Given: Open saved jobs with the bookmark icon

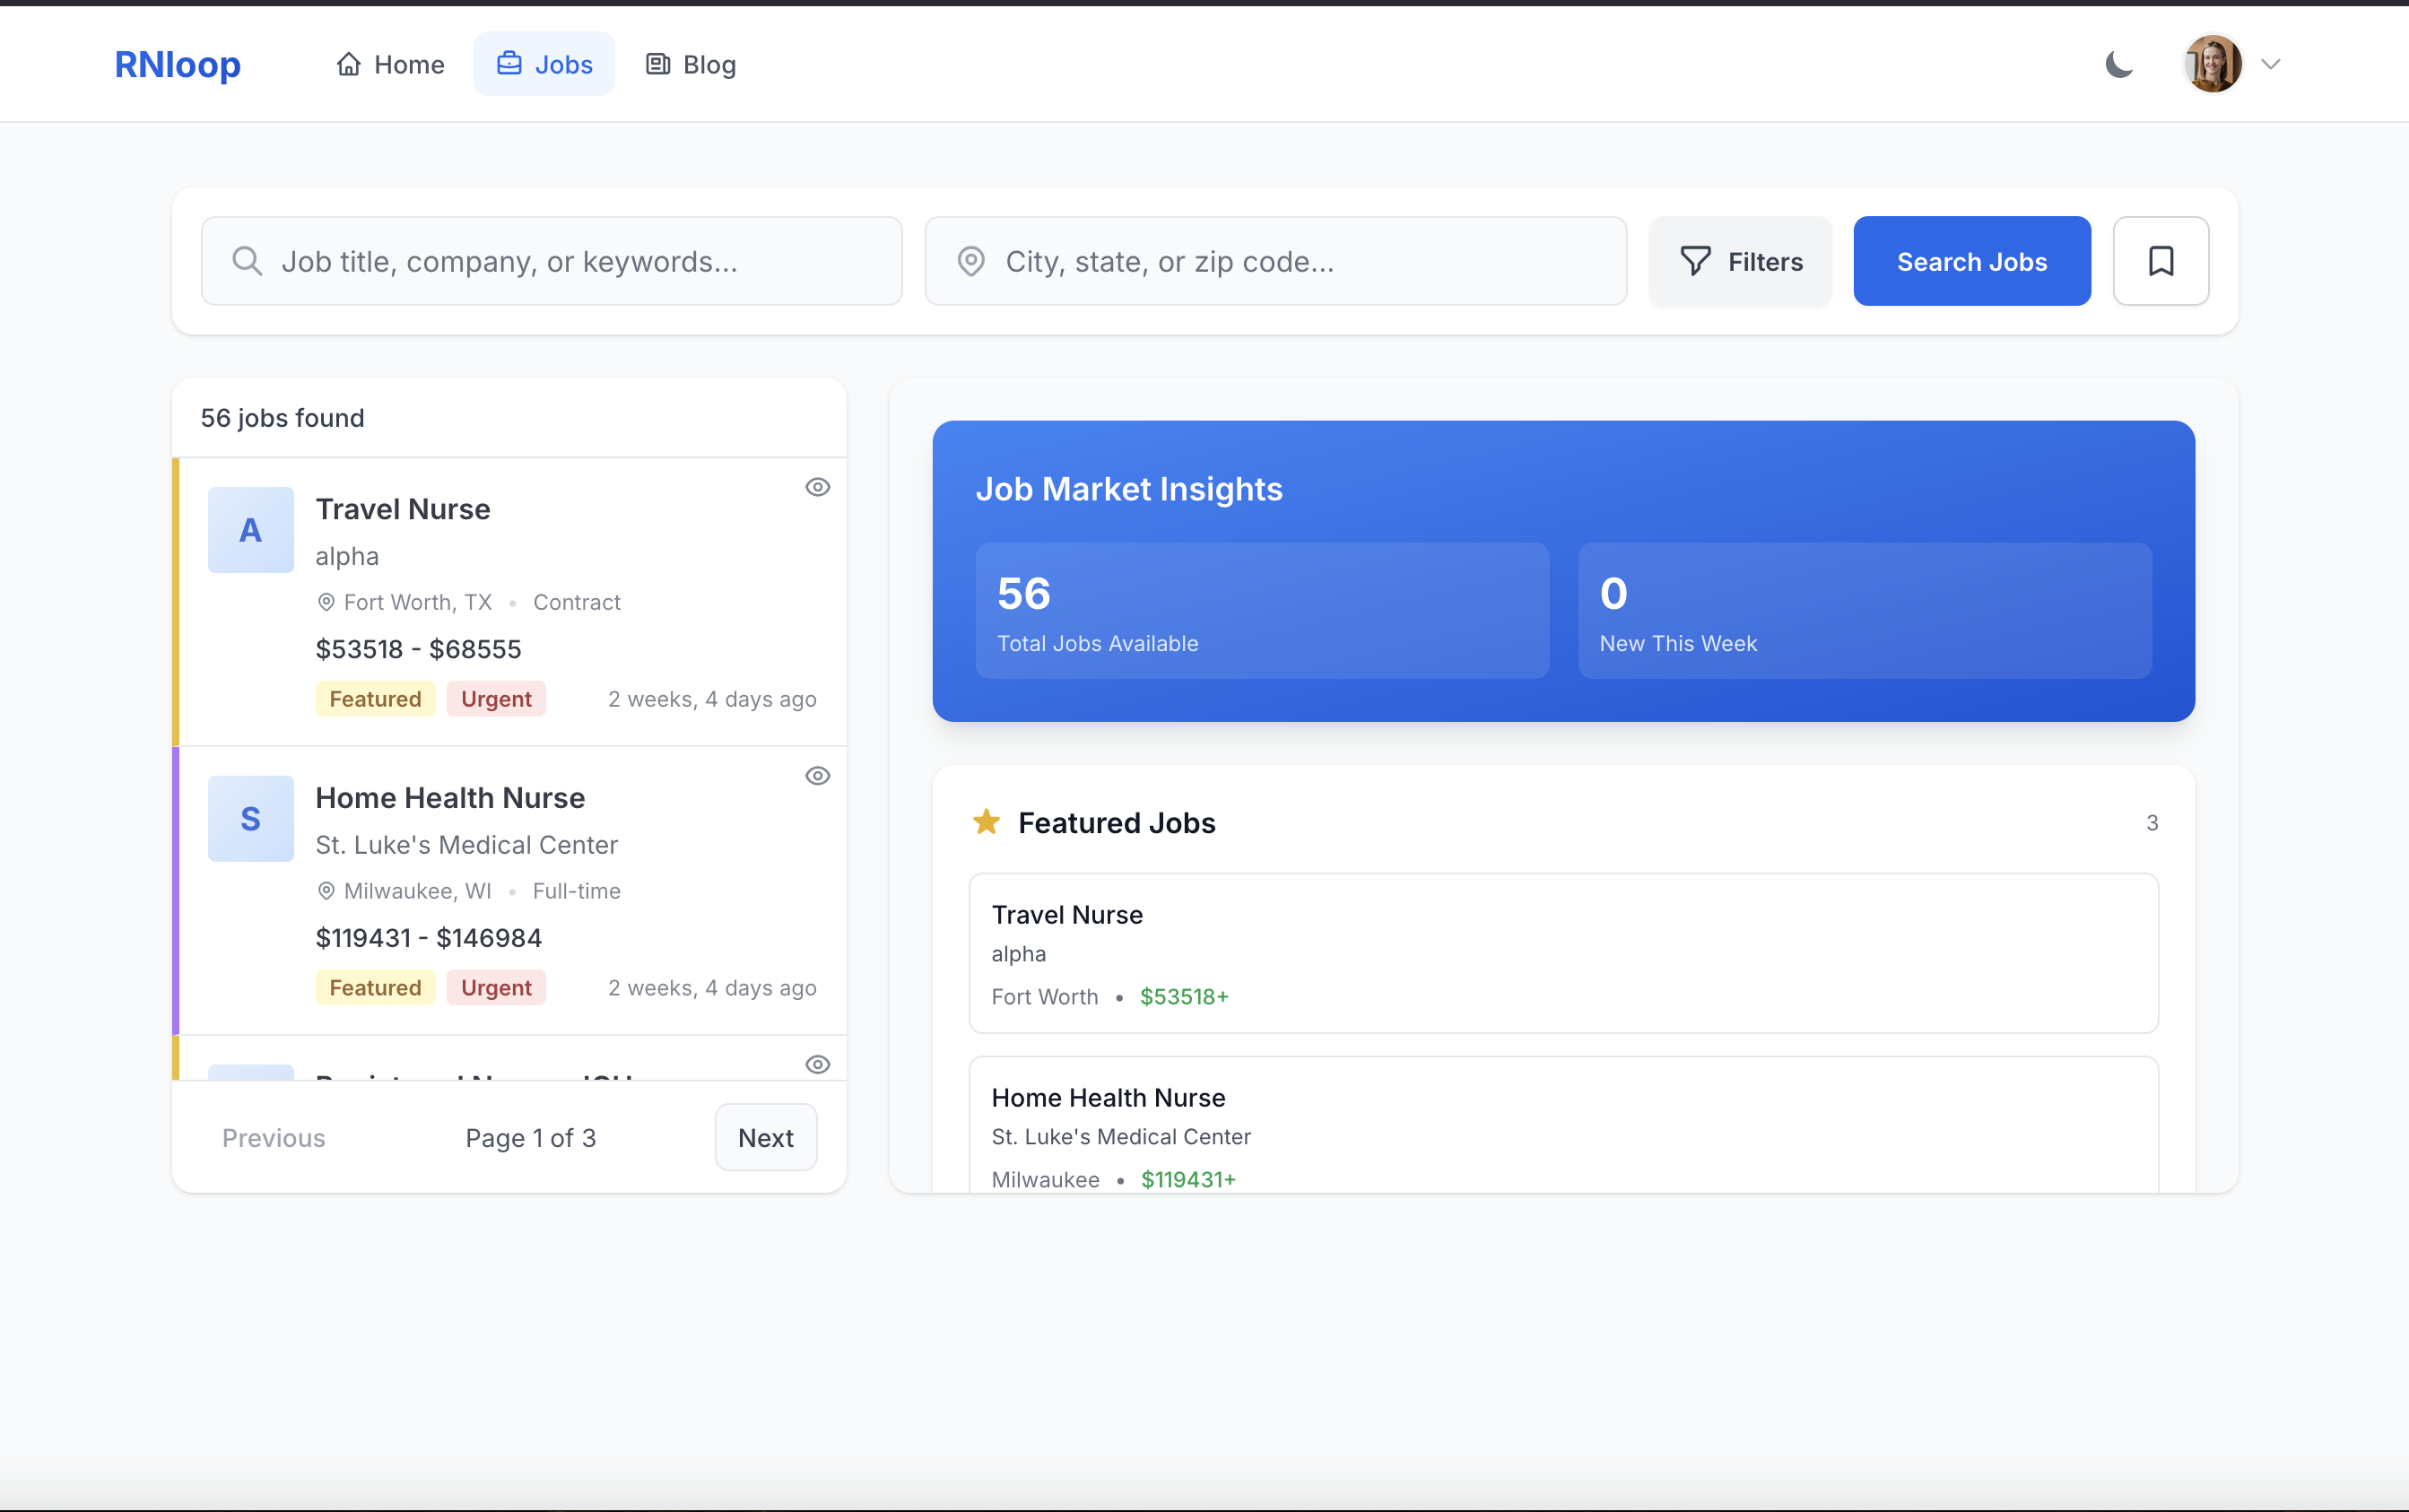Looking at the screenshot, I should pos(2160,261).
